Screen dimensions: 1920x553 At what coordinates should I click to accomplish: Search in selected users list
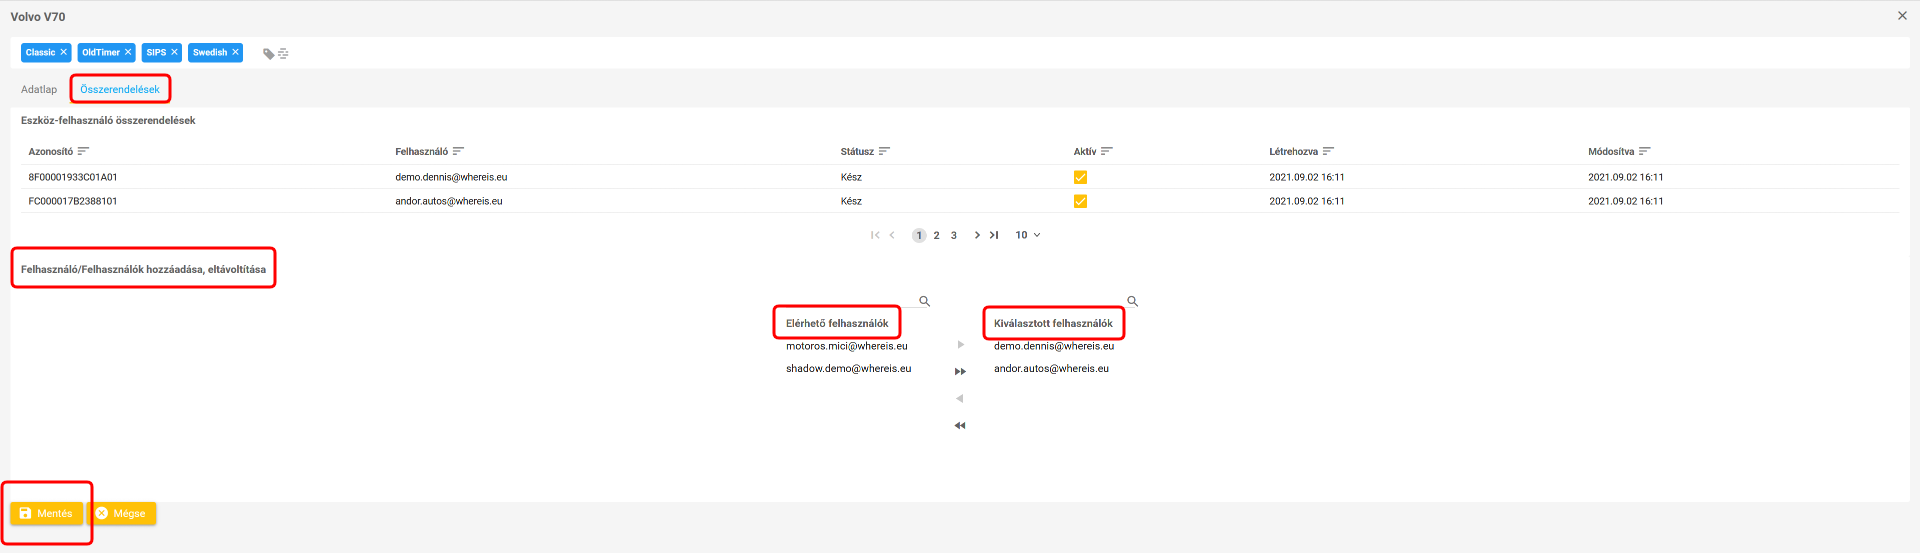1133,301
